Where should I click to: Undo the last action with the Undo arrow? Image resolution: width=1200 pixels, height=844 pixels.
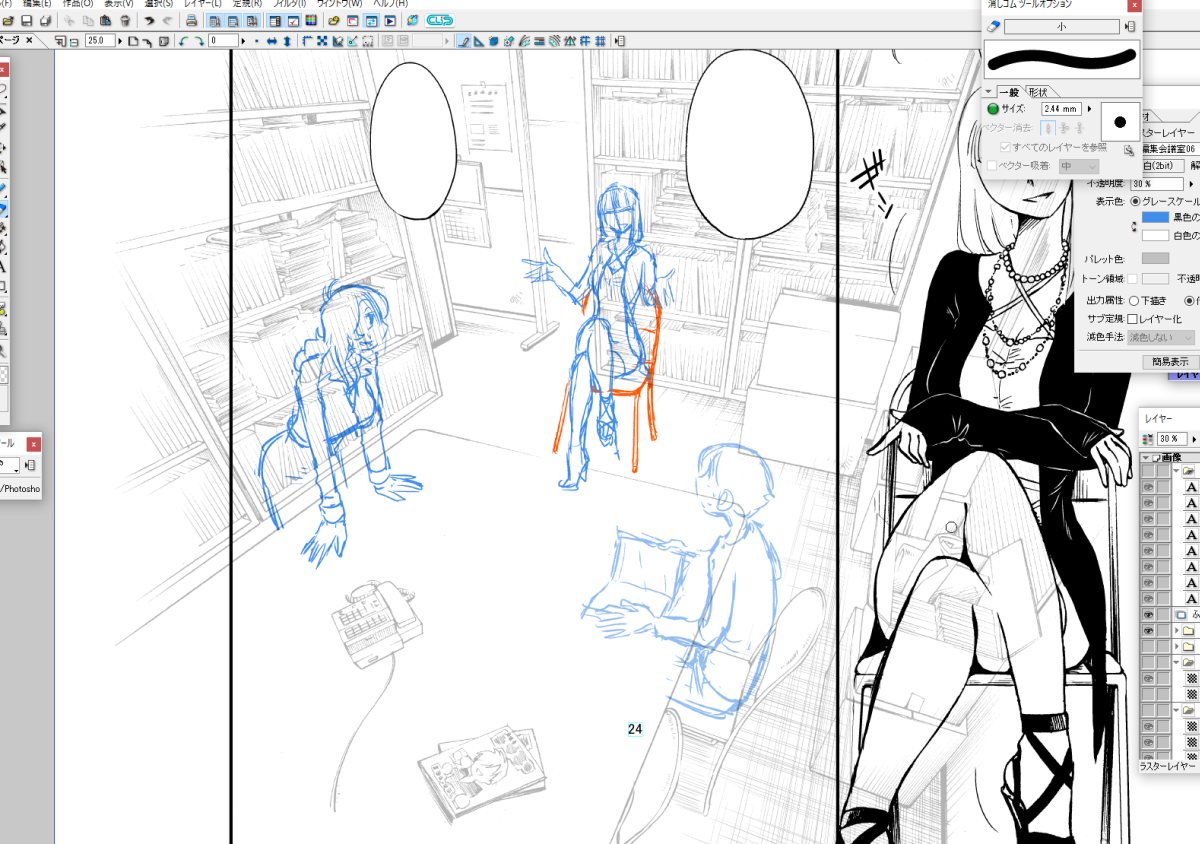pyautogui.click(x=149, y=20)
